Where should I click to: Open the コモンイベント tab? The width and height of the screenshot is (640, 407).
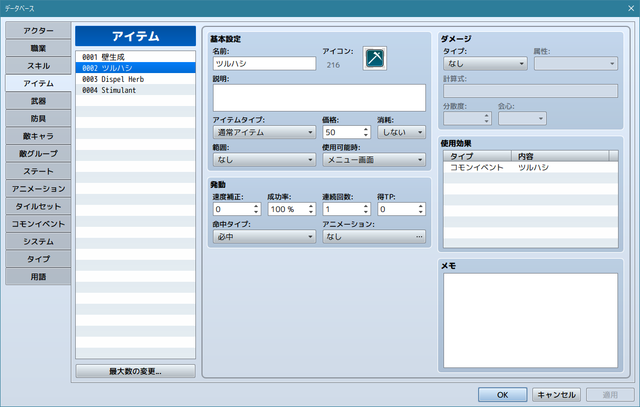tap(38, 224)
